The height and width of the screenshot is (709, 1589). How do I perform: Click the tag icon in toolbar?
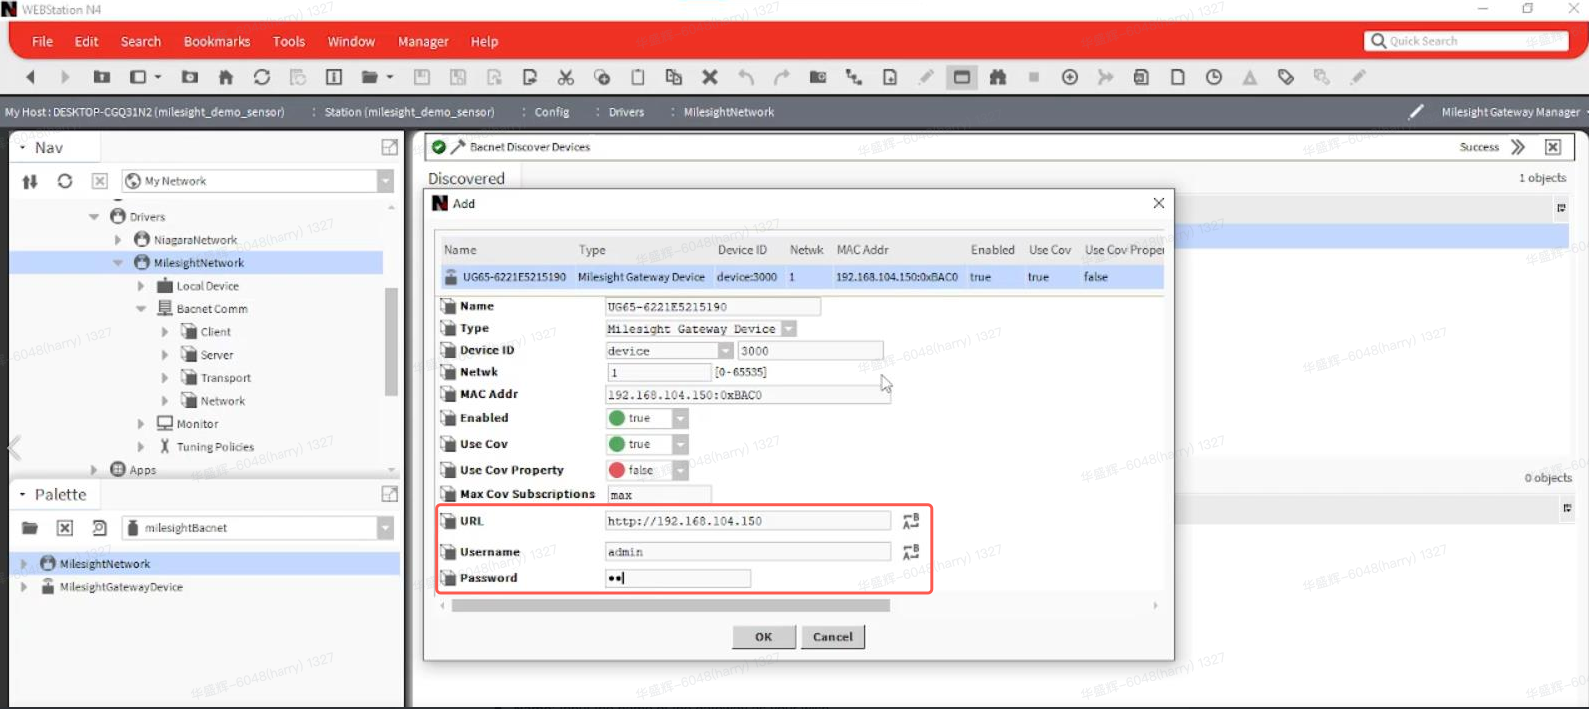click(x=1286, y=77)
